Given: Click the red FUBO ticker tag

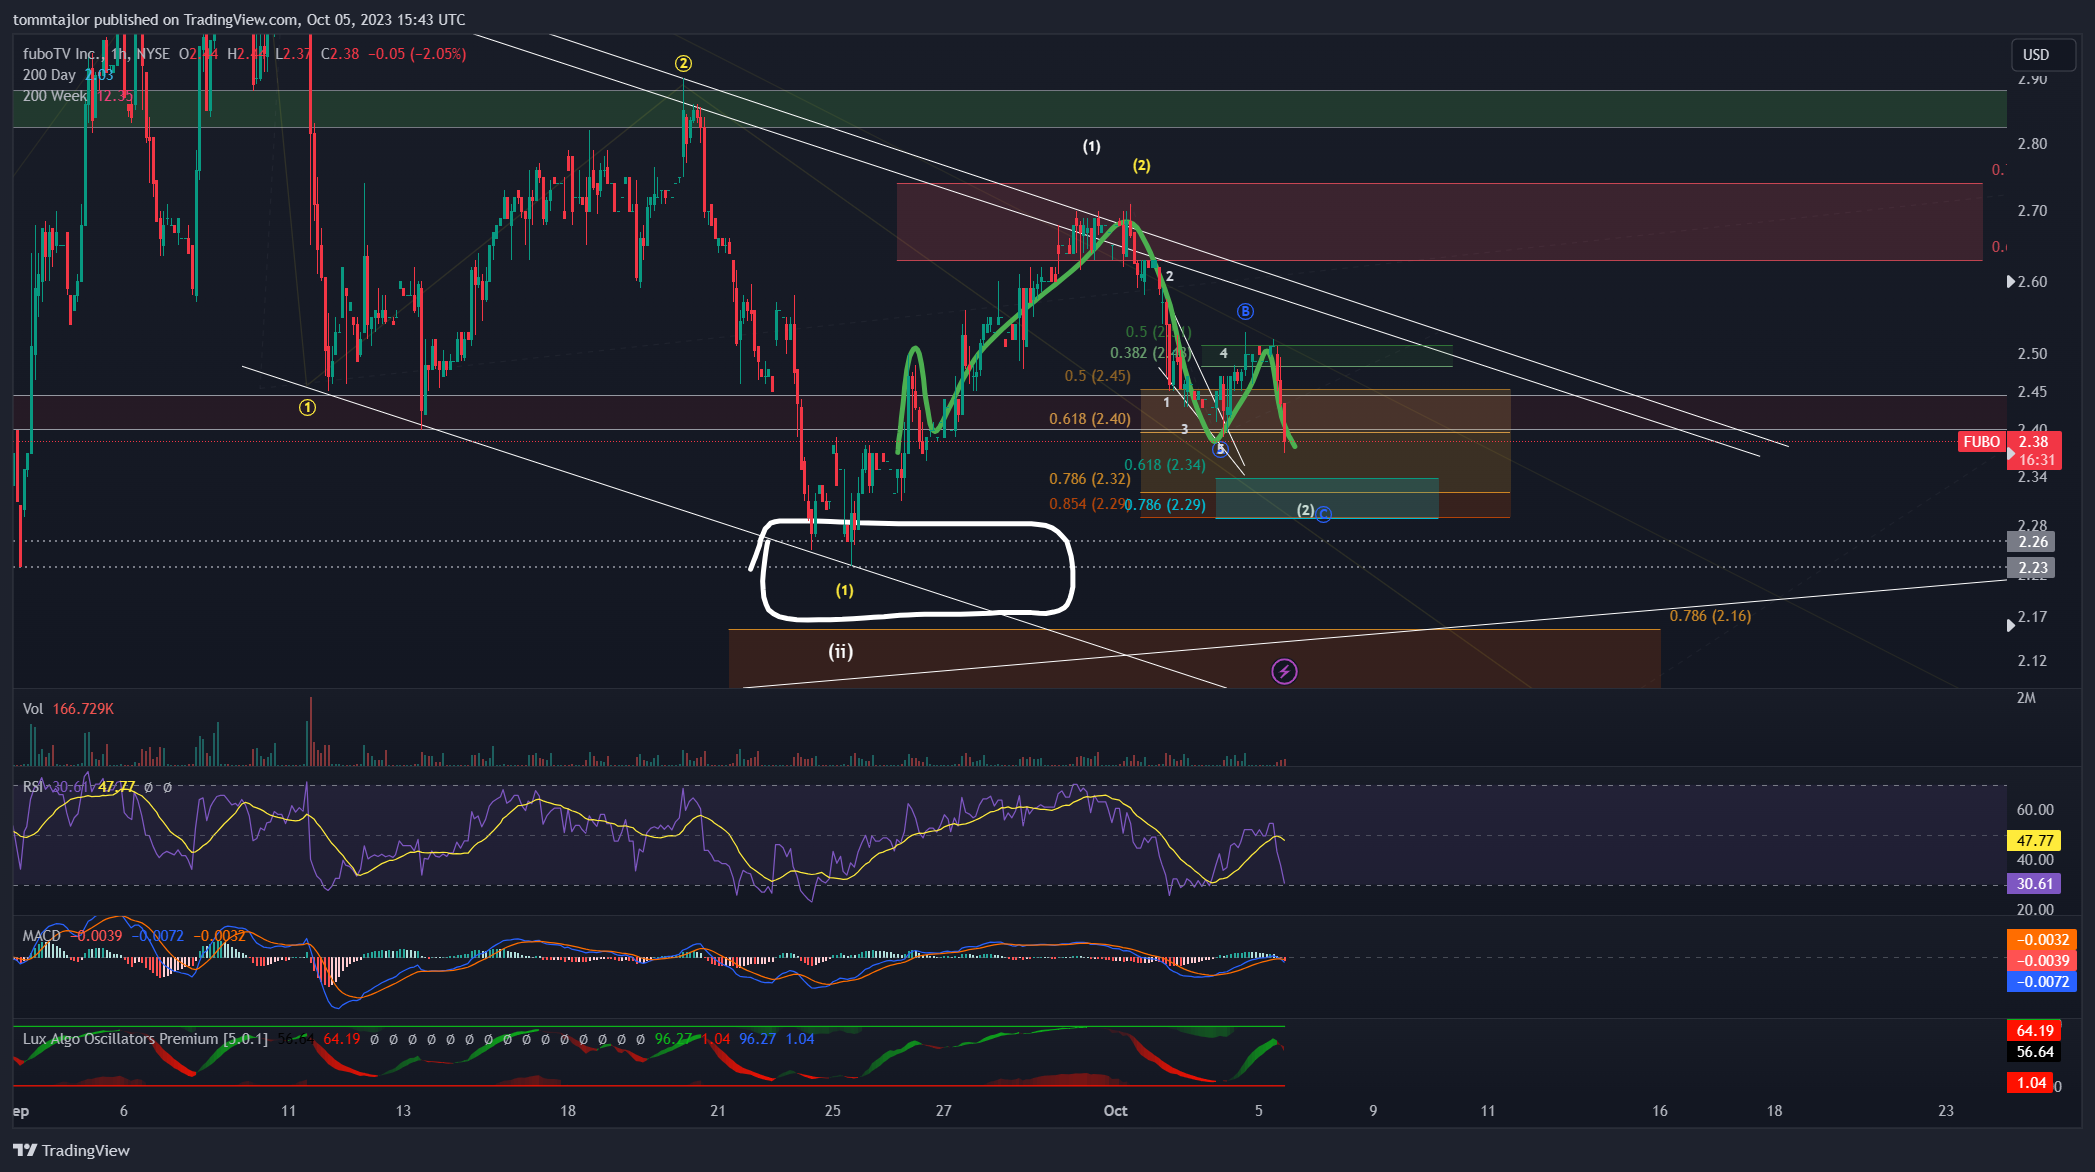Looking at the screenshot, I should click(1981, 442).
